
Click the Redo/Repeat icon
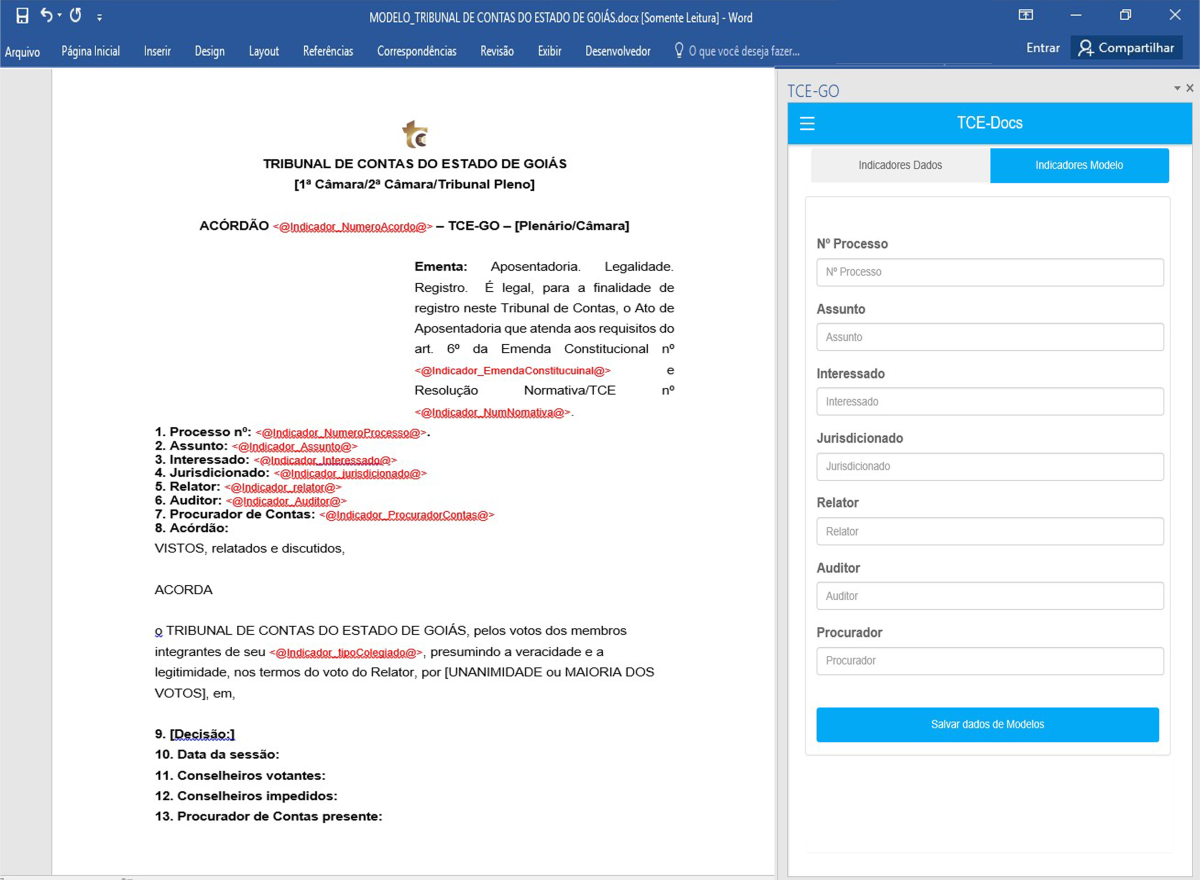pos(76,16)
